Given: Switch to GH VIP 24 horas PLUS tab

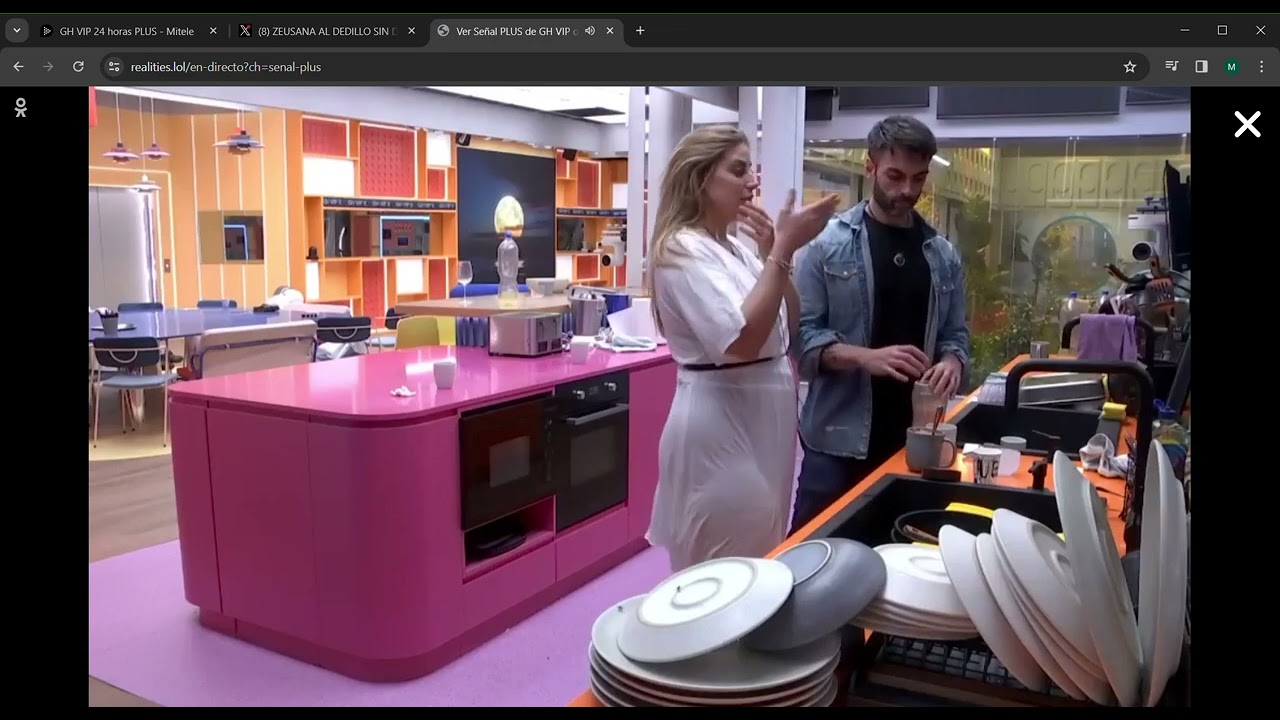Looking at the screenshot, I should [x=128, y=31].
